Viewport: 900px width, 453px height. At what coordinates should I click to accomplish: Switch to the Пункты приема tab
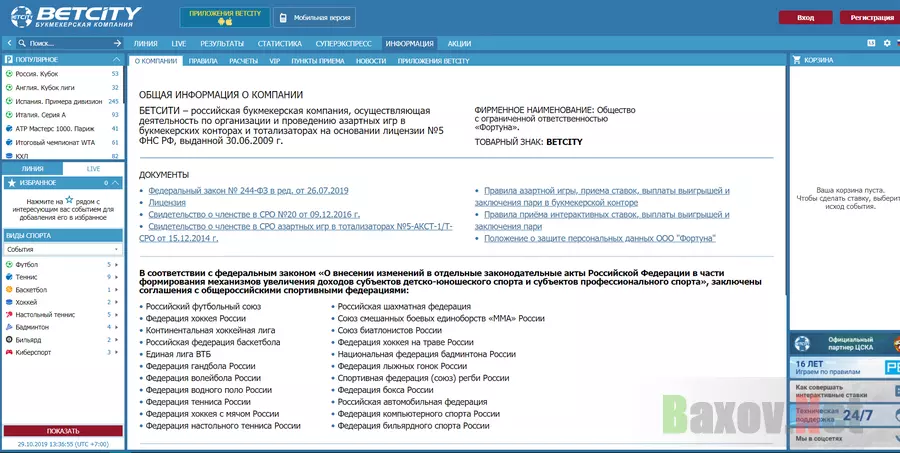317,61
